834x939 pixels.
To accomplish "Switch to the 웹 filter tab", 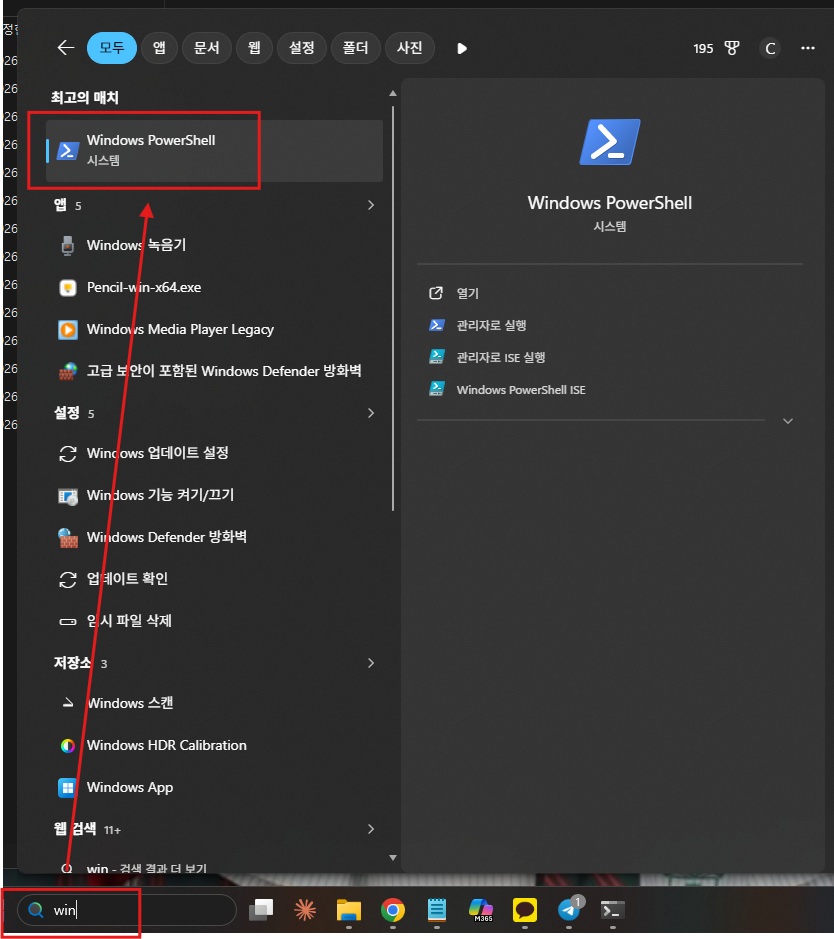I will click(254, 48).
